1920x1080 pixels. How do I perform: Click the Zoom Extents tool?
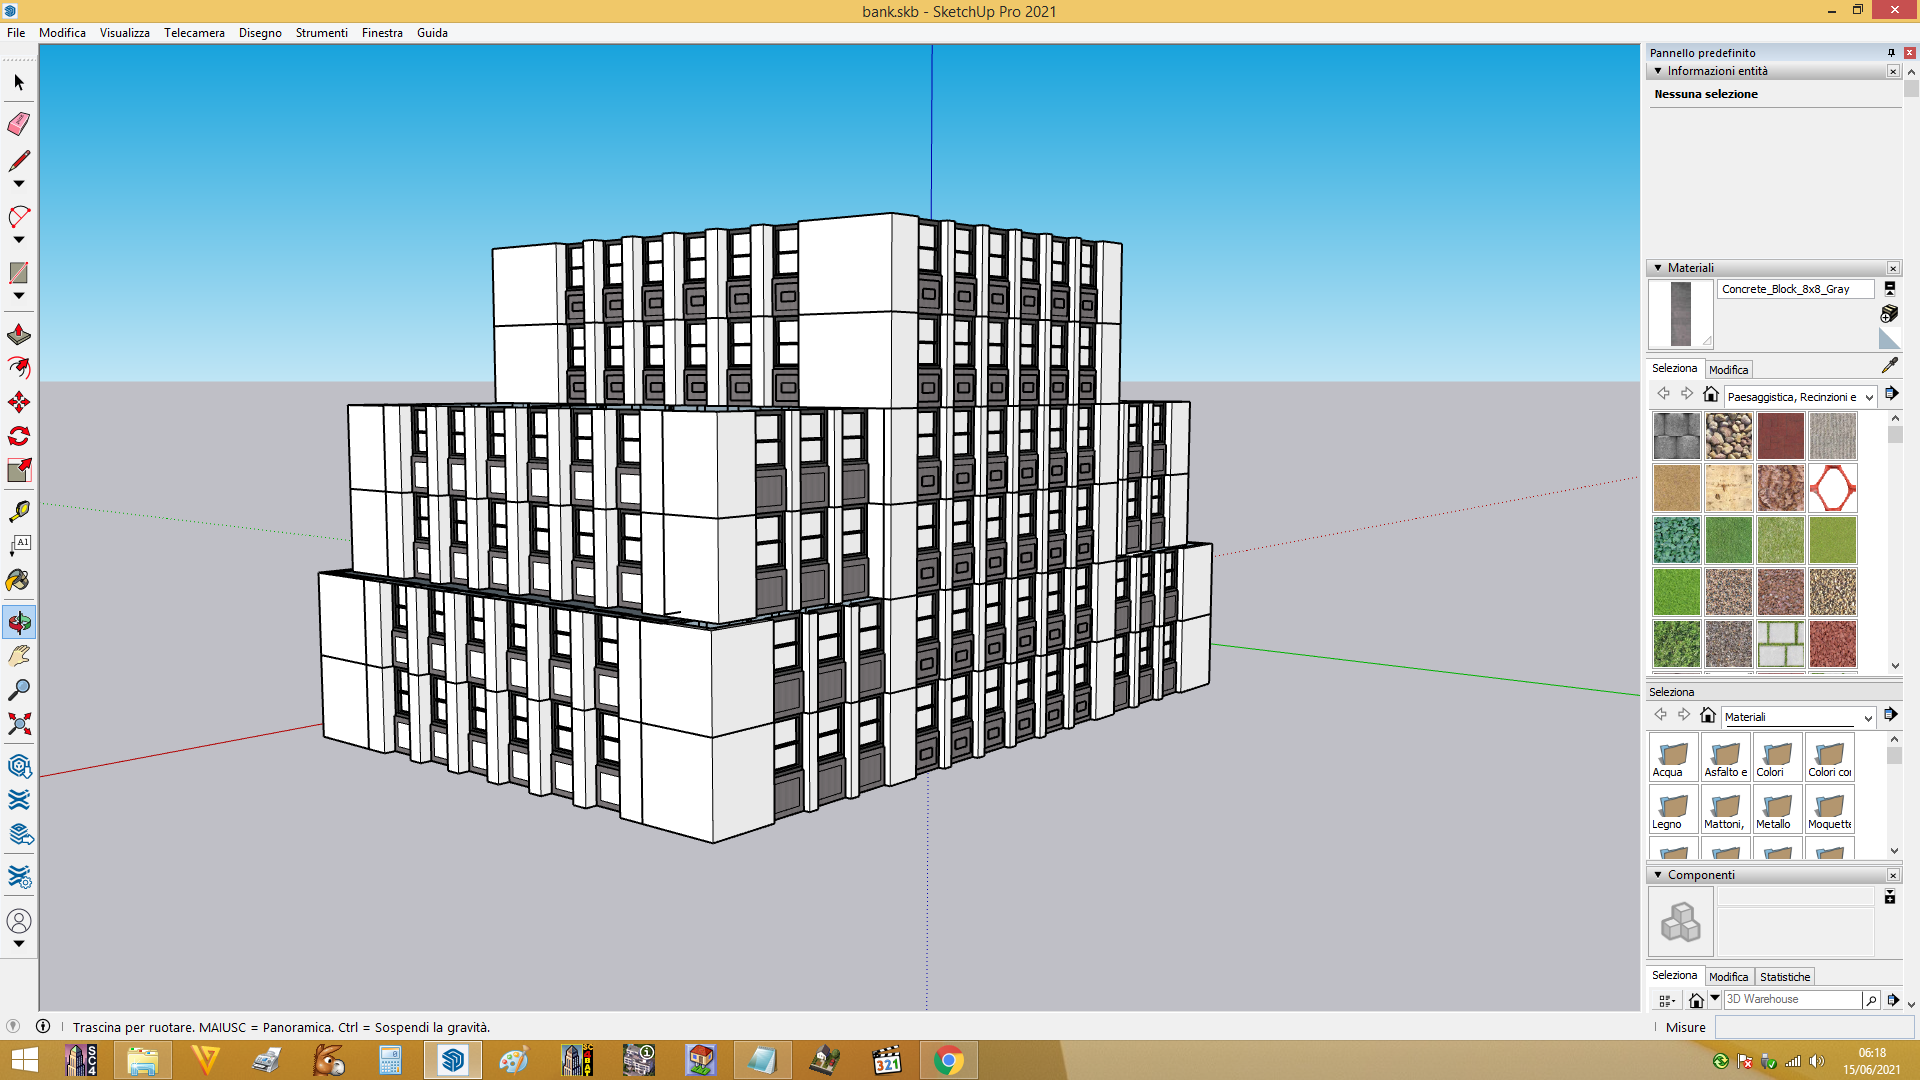pos(19,724)
